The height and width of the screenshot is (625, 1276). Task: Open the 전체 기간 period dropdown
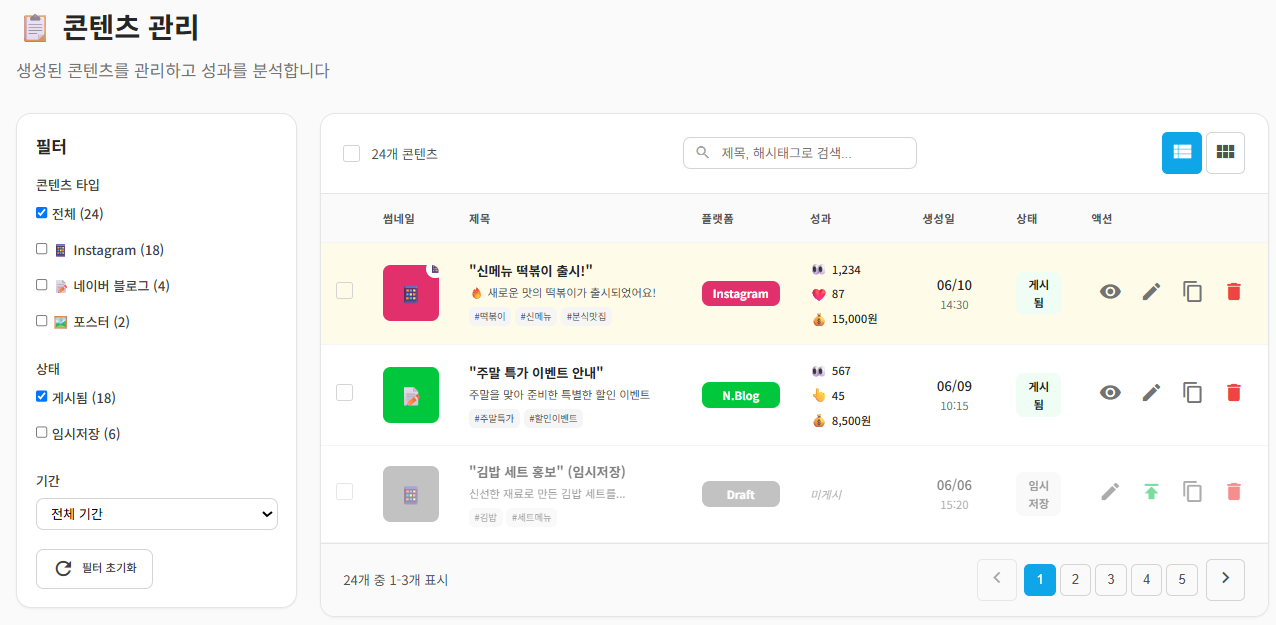coord(156,514)
